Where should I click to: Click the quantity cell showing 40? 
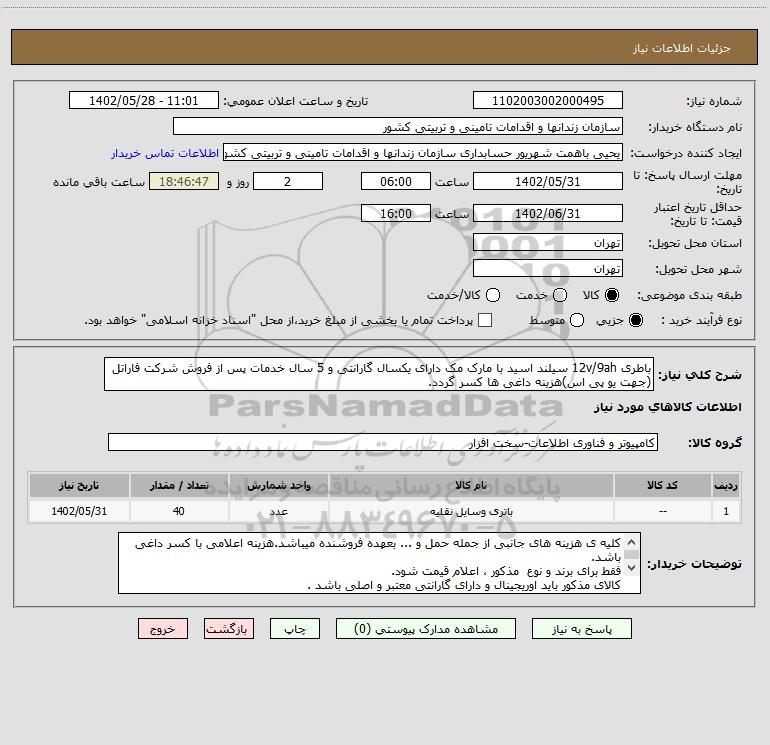(x=179, y=511)
